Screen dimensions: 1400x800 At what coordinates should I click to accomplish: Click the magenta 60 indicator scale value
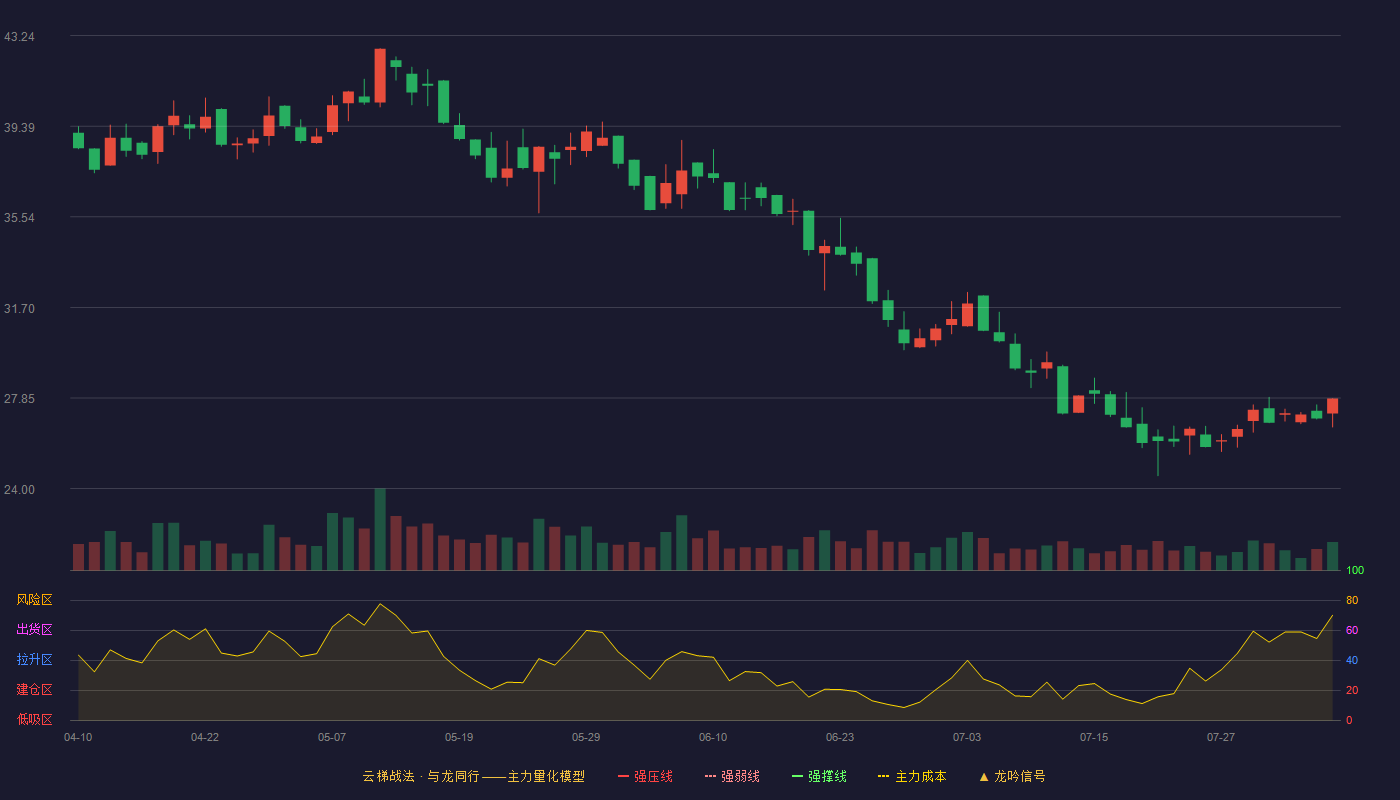[x=1352, y=630]
